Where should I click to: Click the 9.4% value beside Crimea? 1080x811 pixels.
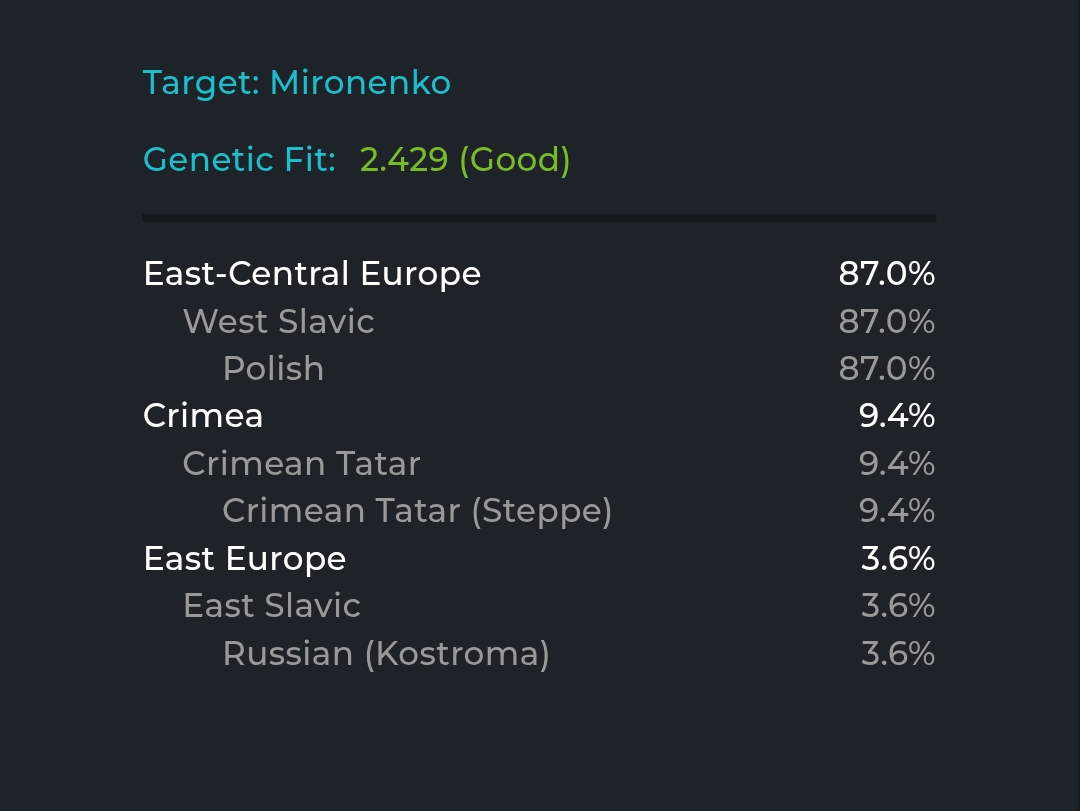(x=897, y=416)
